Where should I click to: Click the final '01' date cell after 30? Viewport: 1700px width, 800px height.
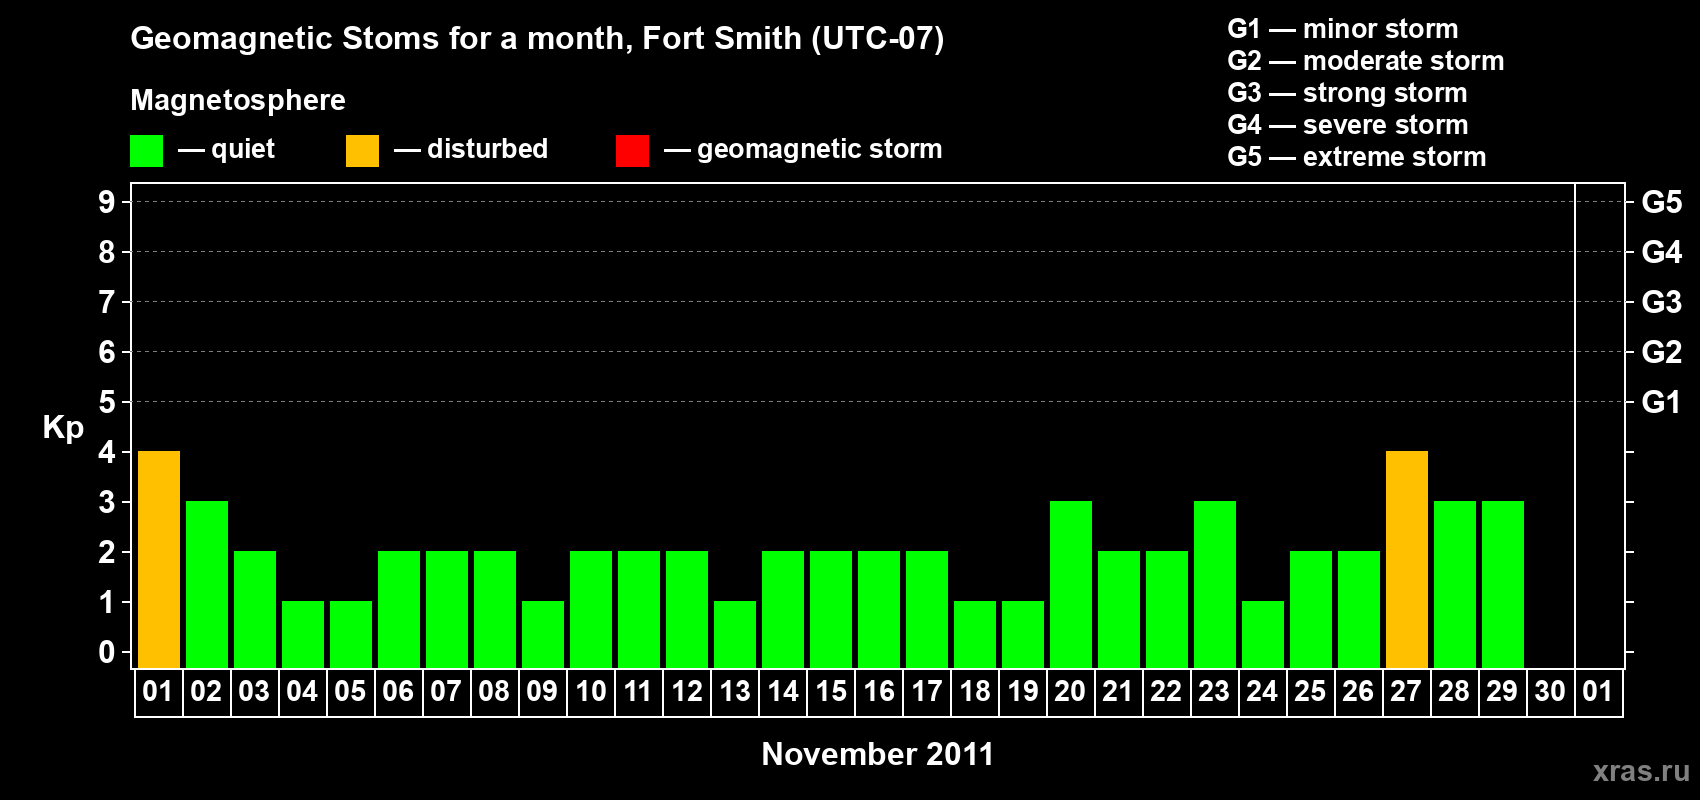[x=1599, y=692]
